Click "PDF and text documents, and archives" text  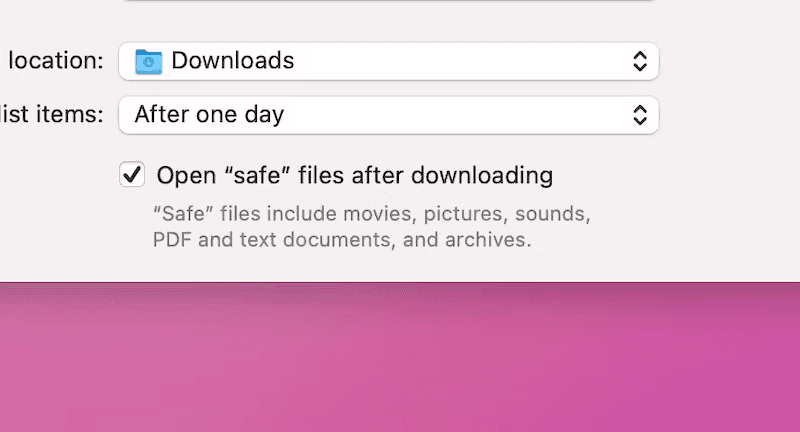(x=342, y=240)
